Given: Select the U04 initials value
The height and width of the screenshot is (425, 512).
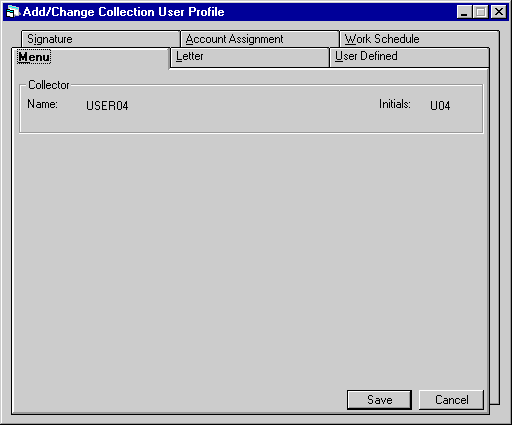Looking at the screenshot, I should 440,106.
